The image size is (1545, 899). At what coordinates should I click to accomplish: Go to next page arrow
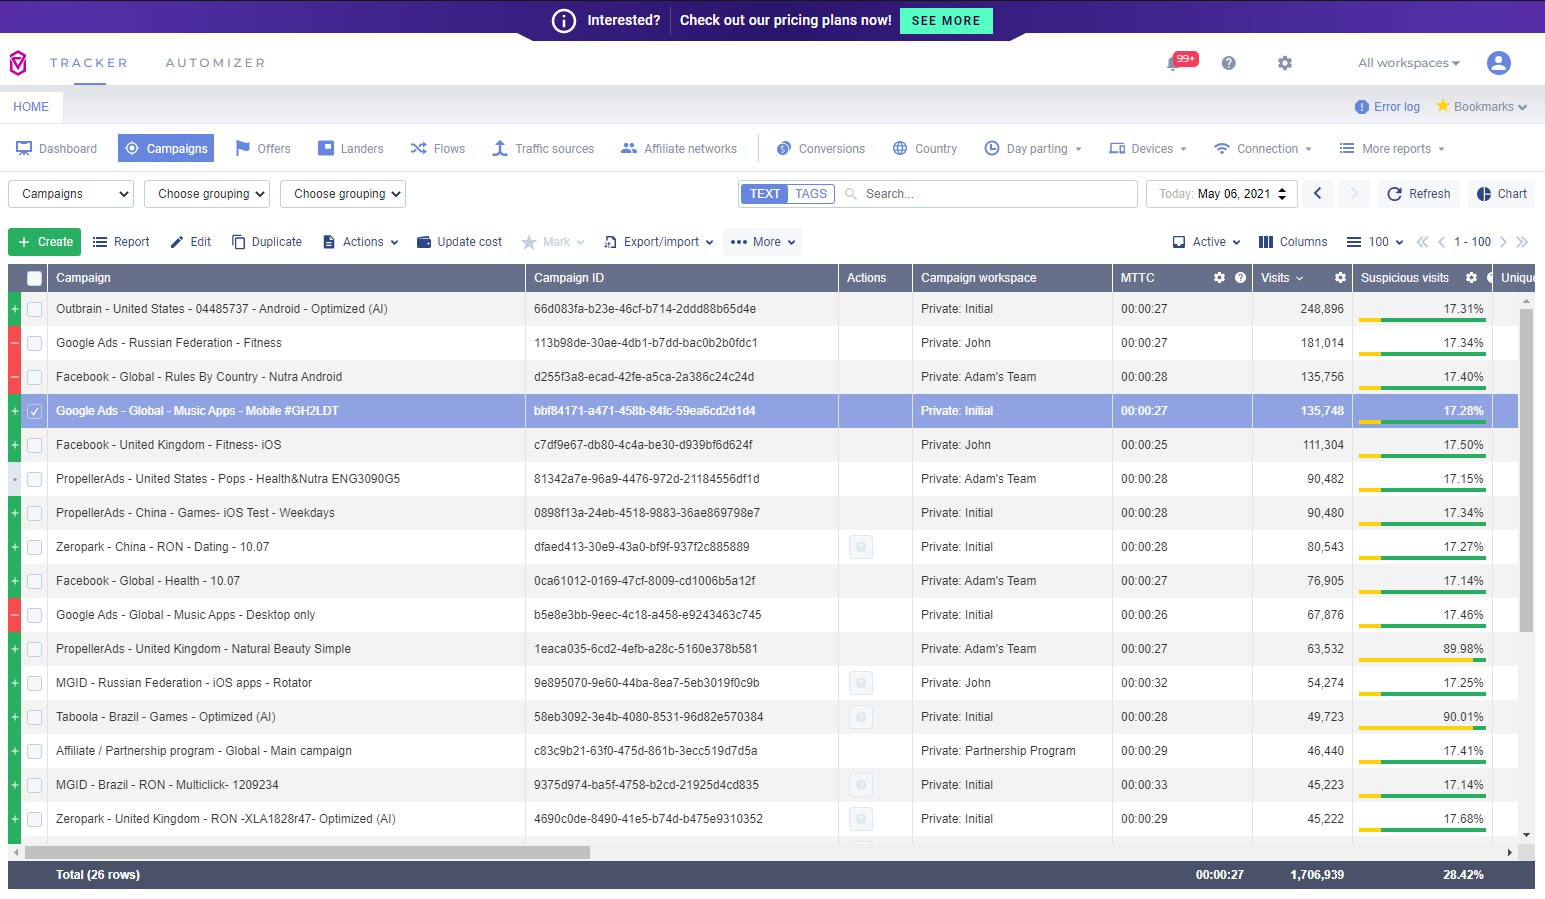pyautogui.click(x=1503, y=242)
